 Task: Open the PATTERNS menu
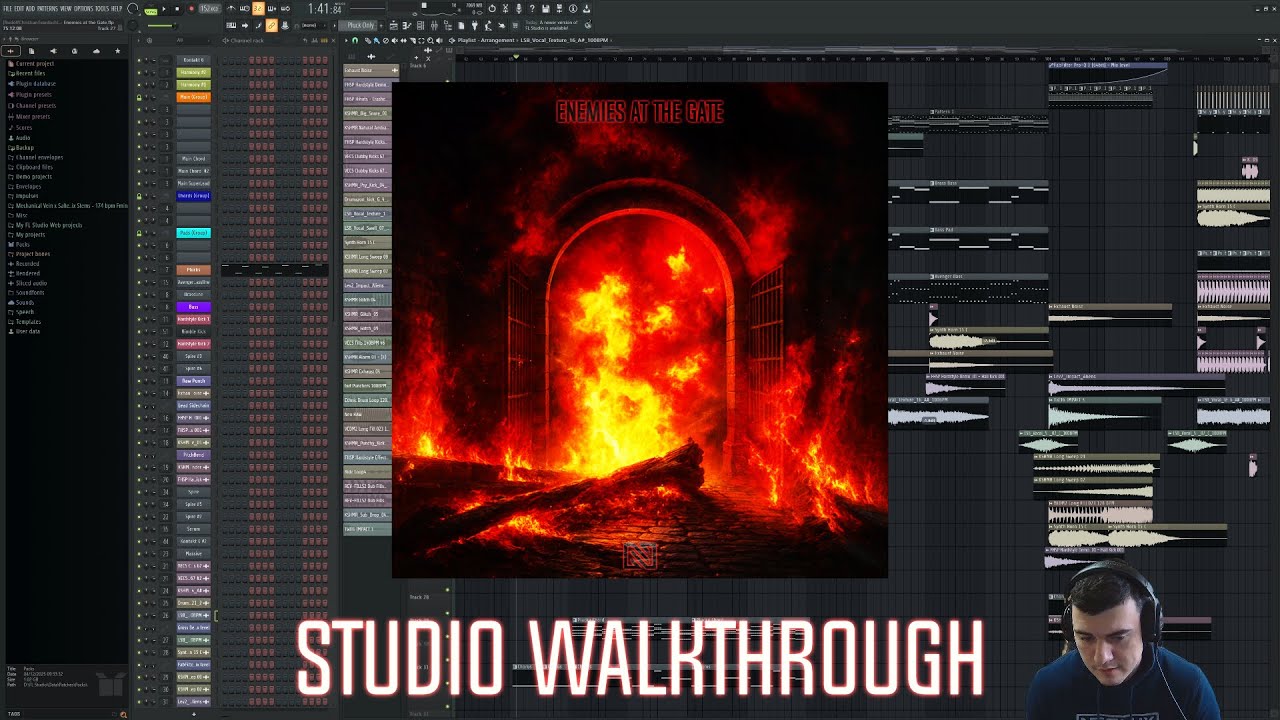coord(48,9)
